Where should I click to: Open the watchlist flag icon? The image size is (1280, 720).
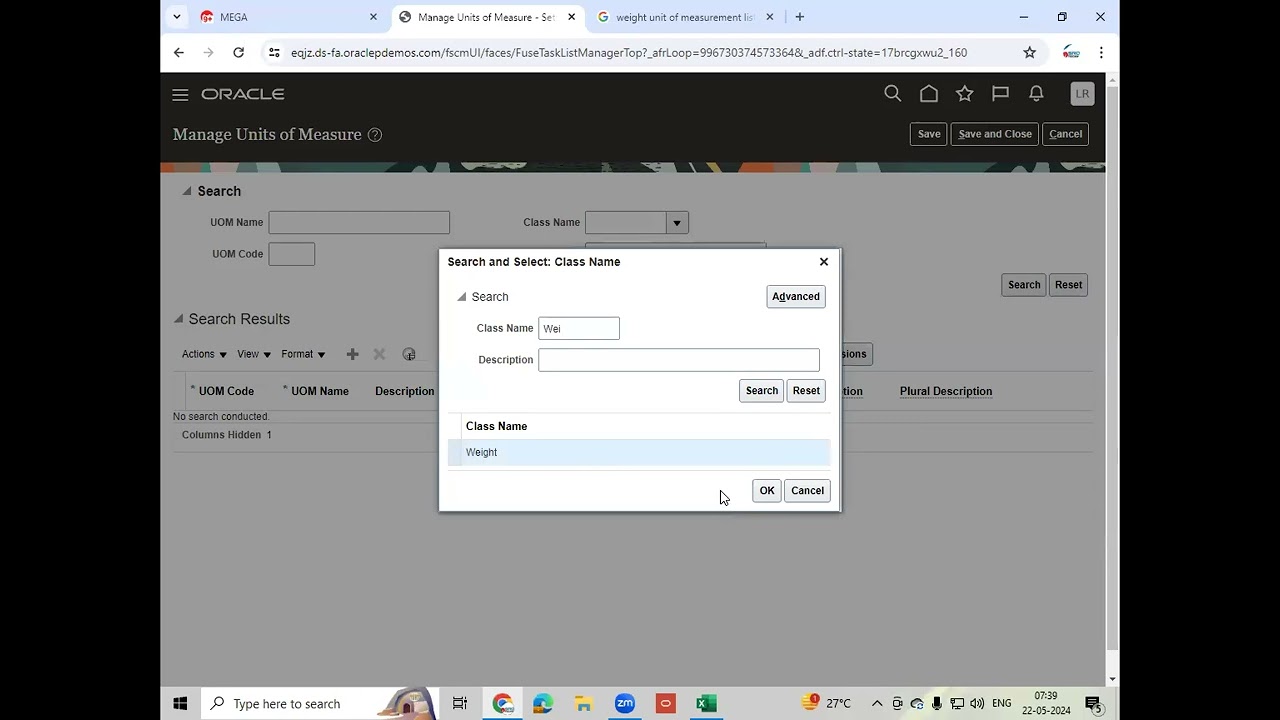(1000, 93)
